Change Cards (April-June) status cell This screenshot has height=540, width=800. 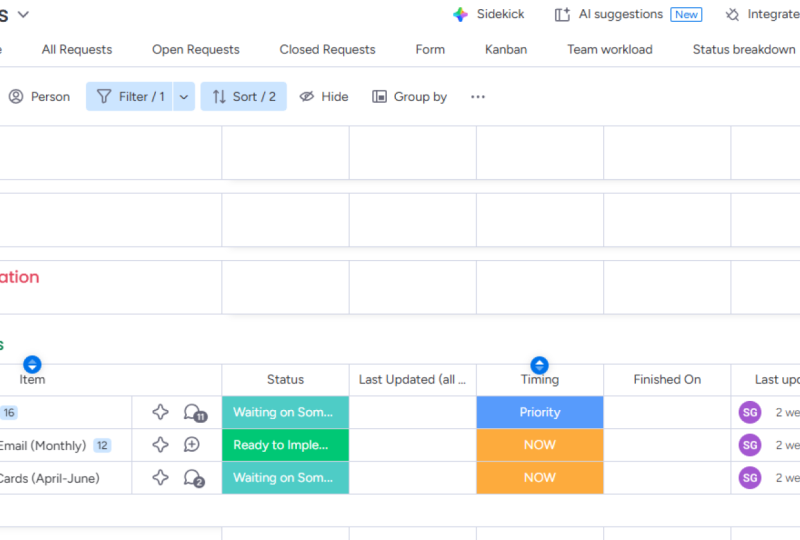click(x=285, y=477)
